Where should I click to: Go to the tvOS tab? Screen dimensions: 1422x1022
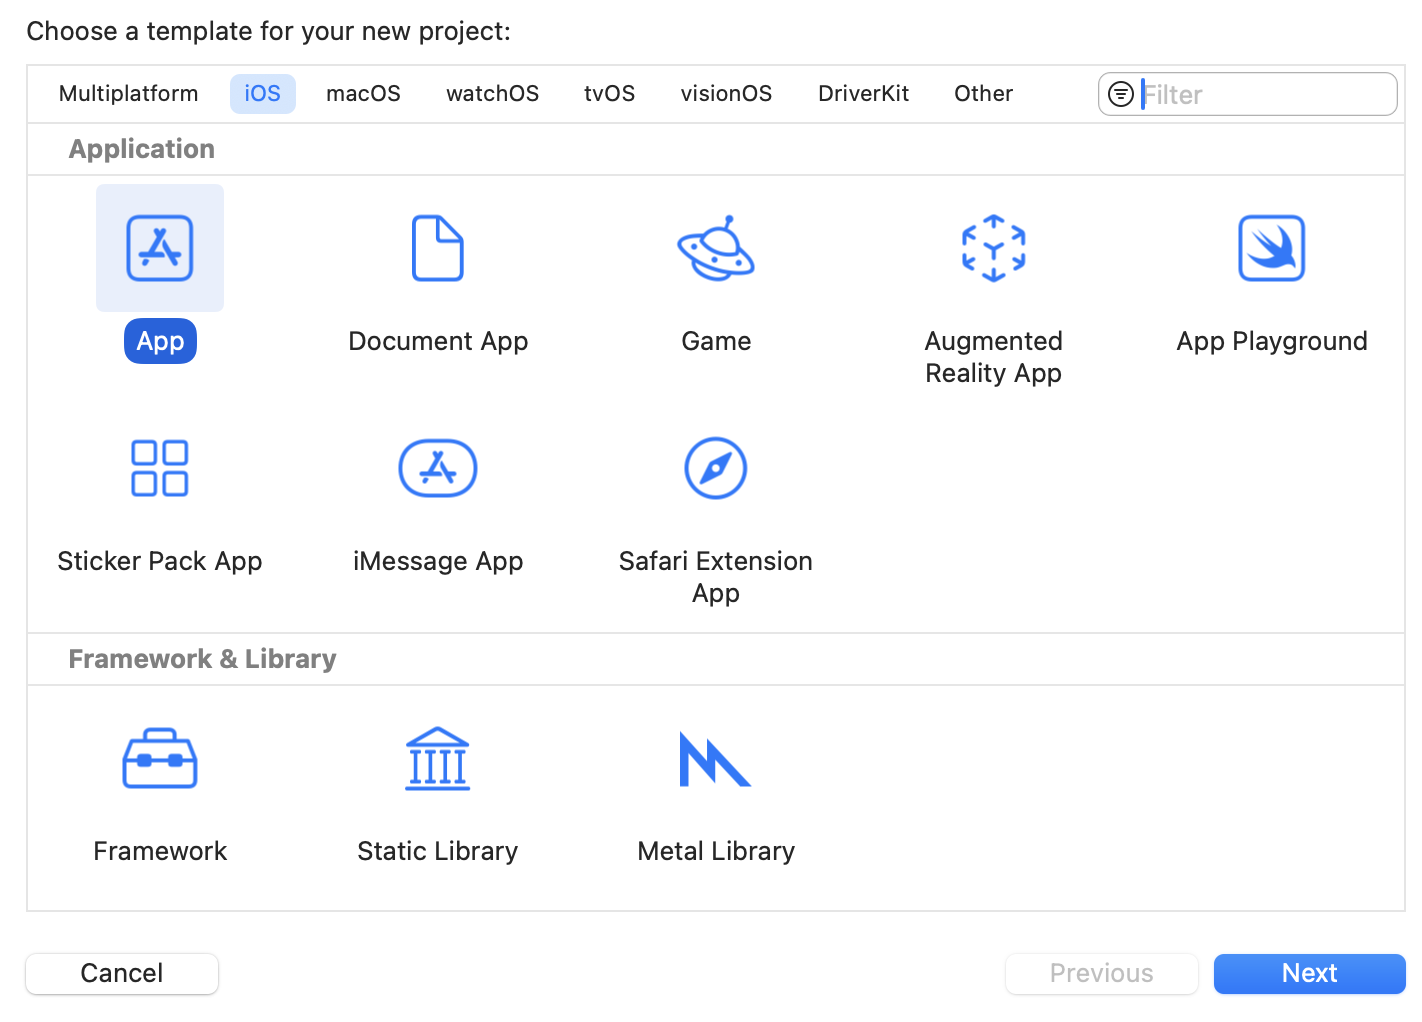coord(610,94)
